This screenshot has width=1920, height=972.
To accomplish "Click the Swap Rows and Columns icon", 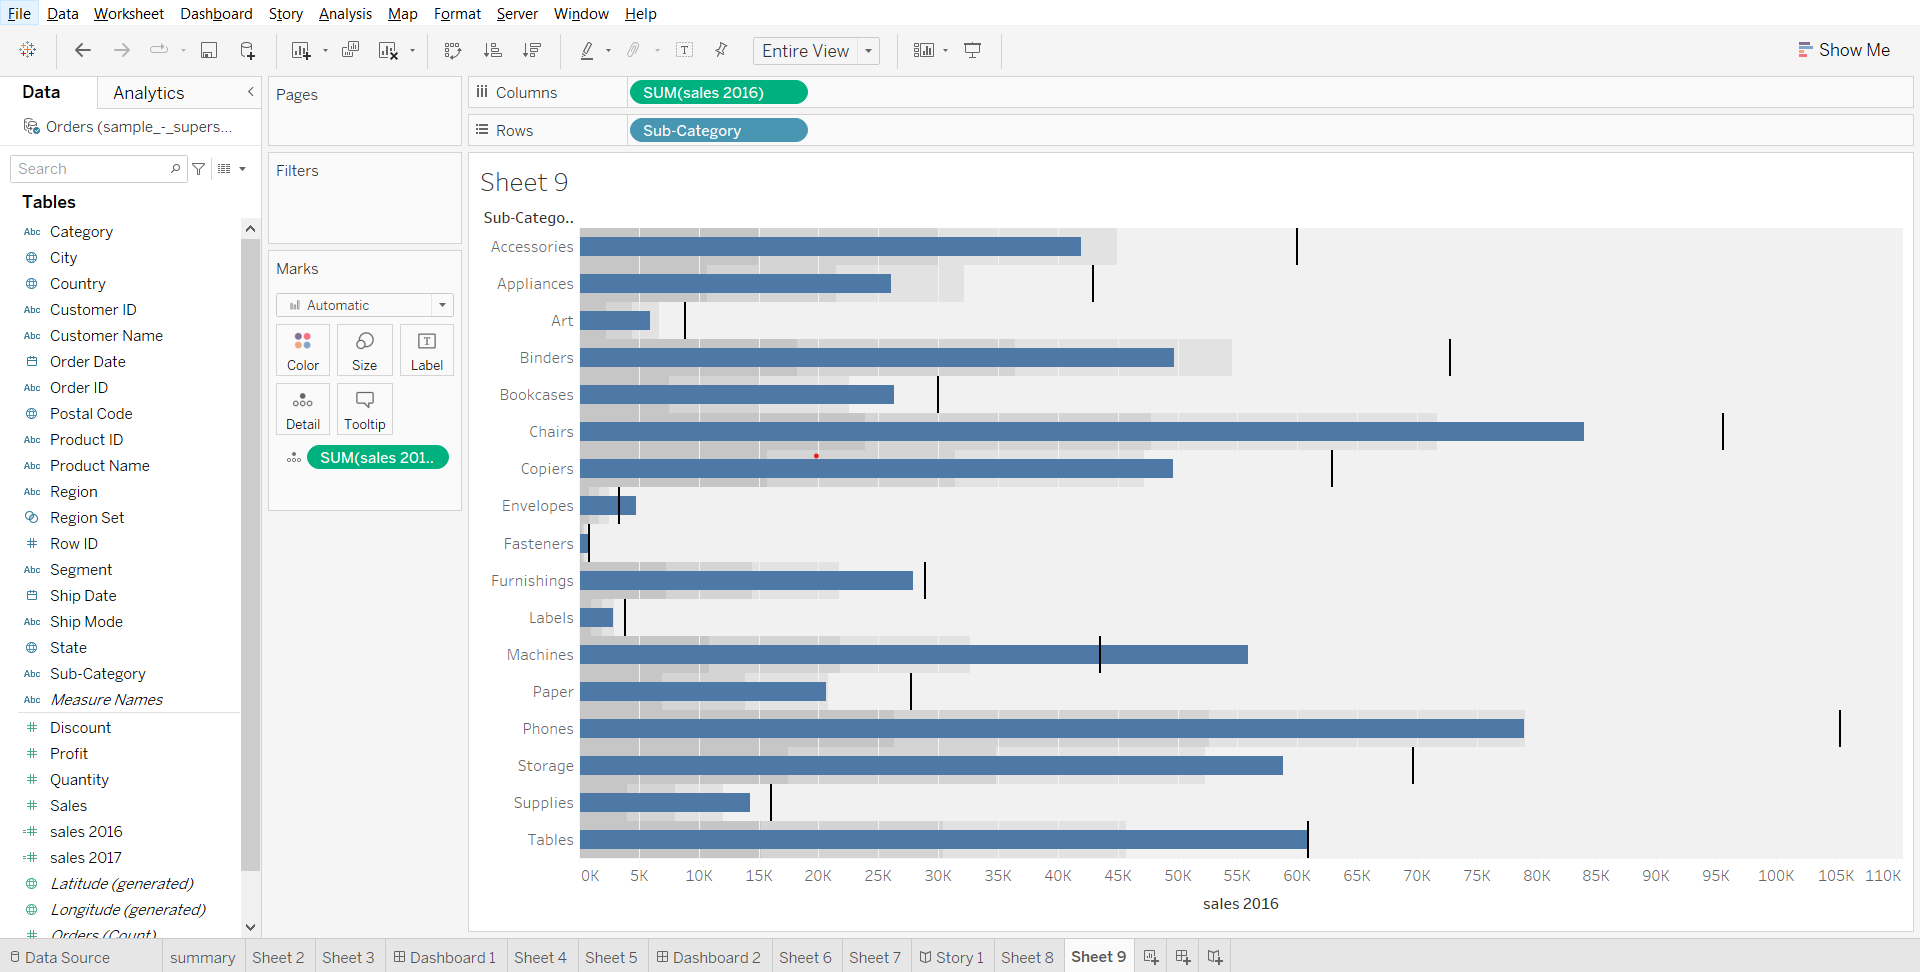I will 453,51.
